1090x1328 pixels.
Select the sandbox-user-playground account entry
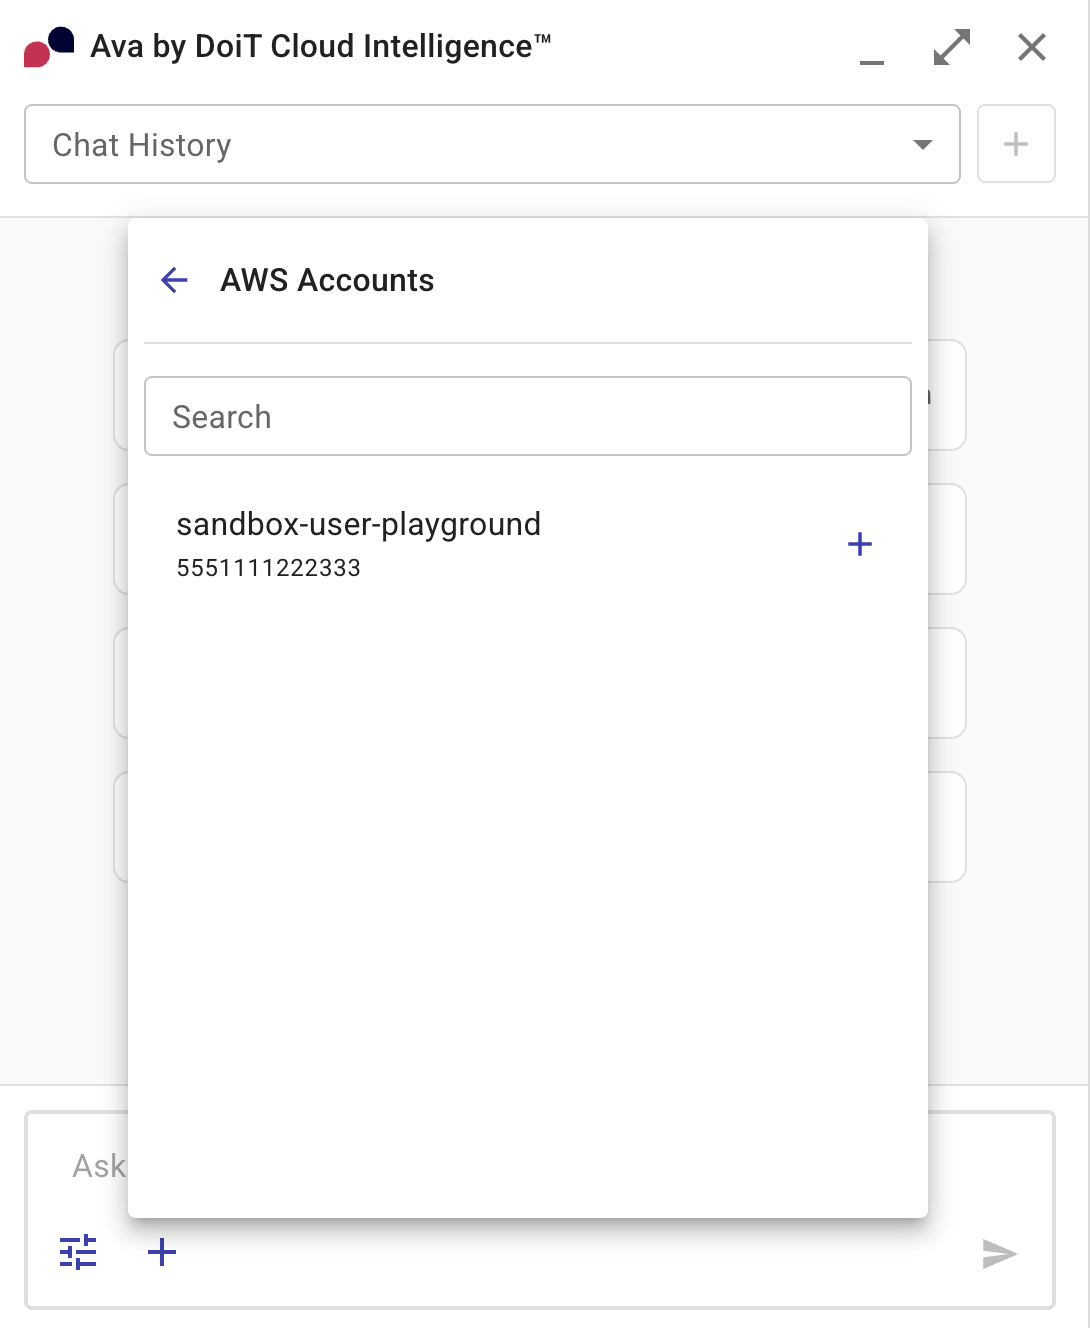click(x=358, y=524)
